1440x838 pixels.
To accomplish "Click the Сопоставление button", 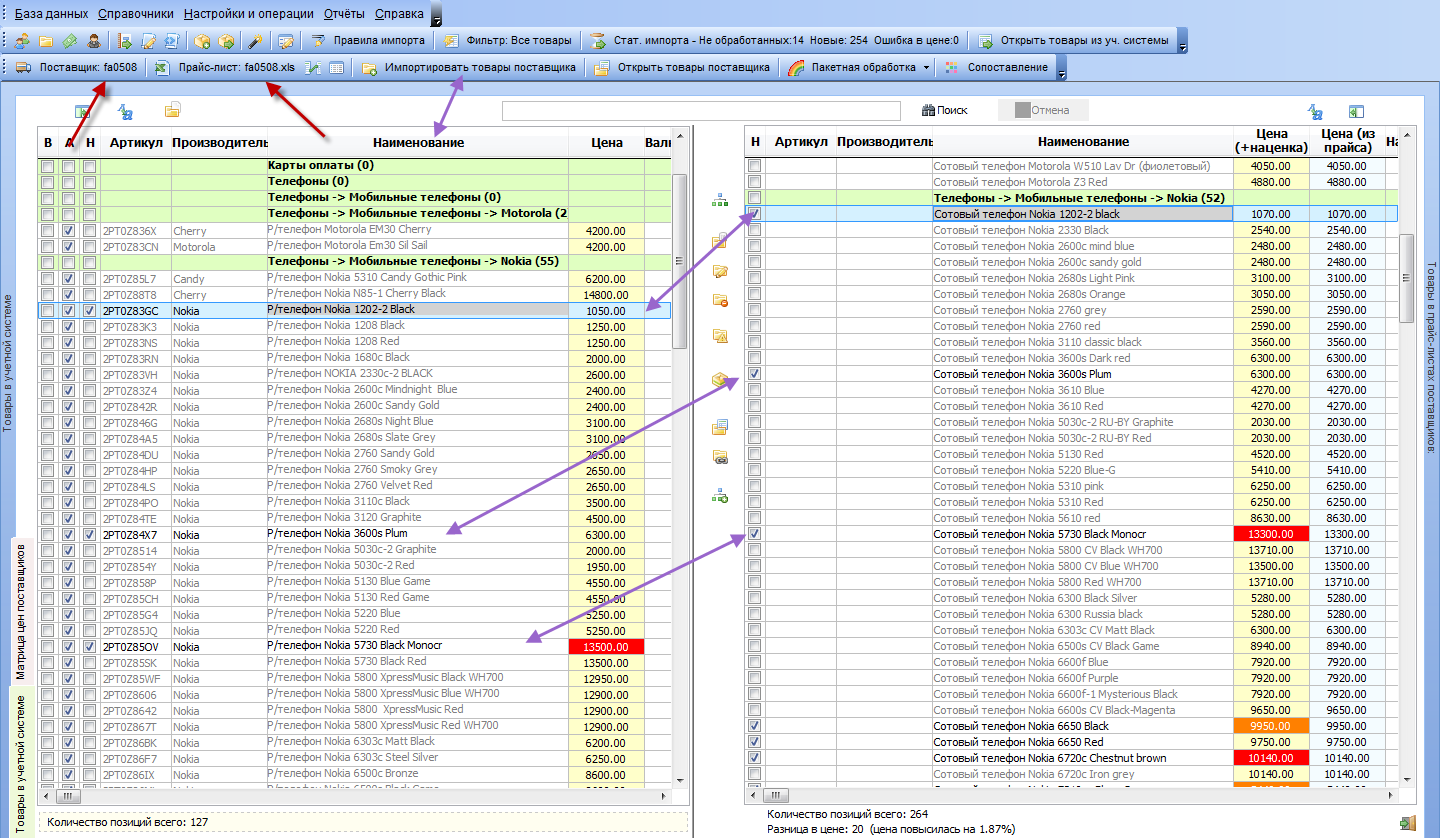I will click(996, 68).
